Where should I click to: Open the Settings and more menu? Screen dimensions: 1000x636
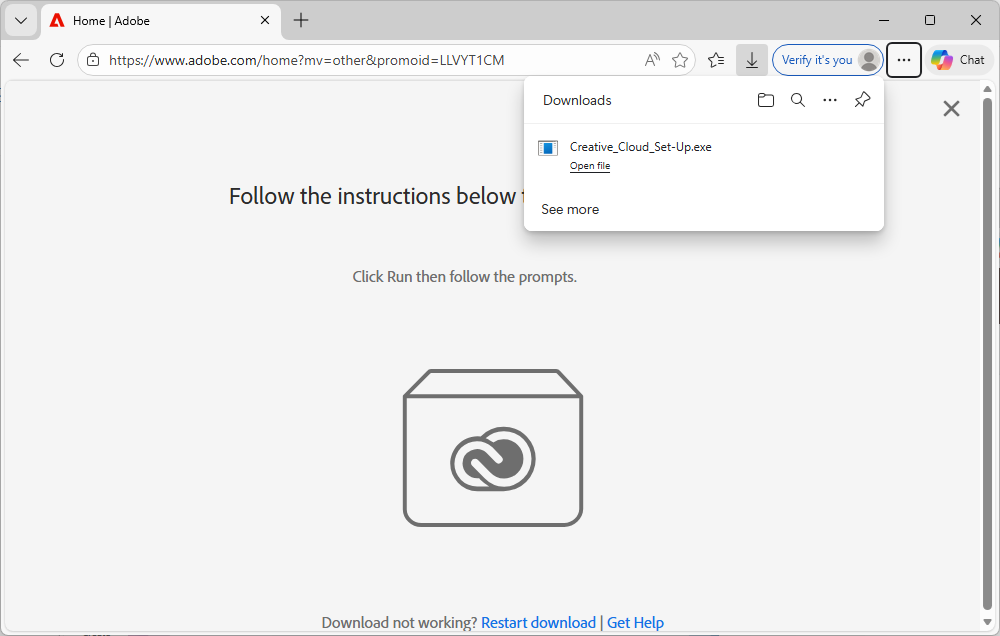coord(903,60)
